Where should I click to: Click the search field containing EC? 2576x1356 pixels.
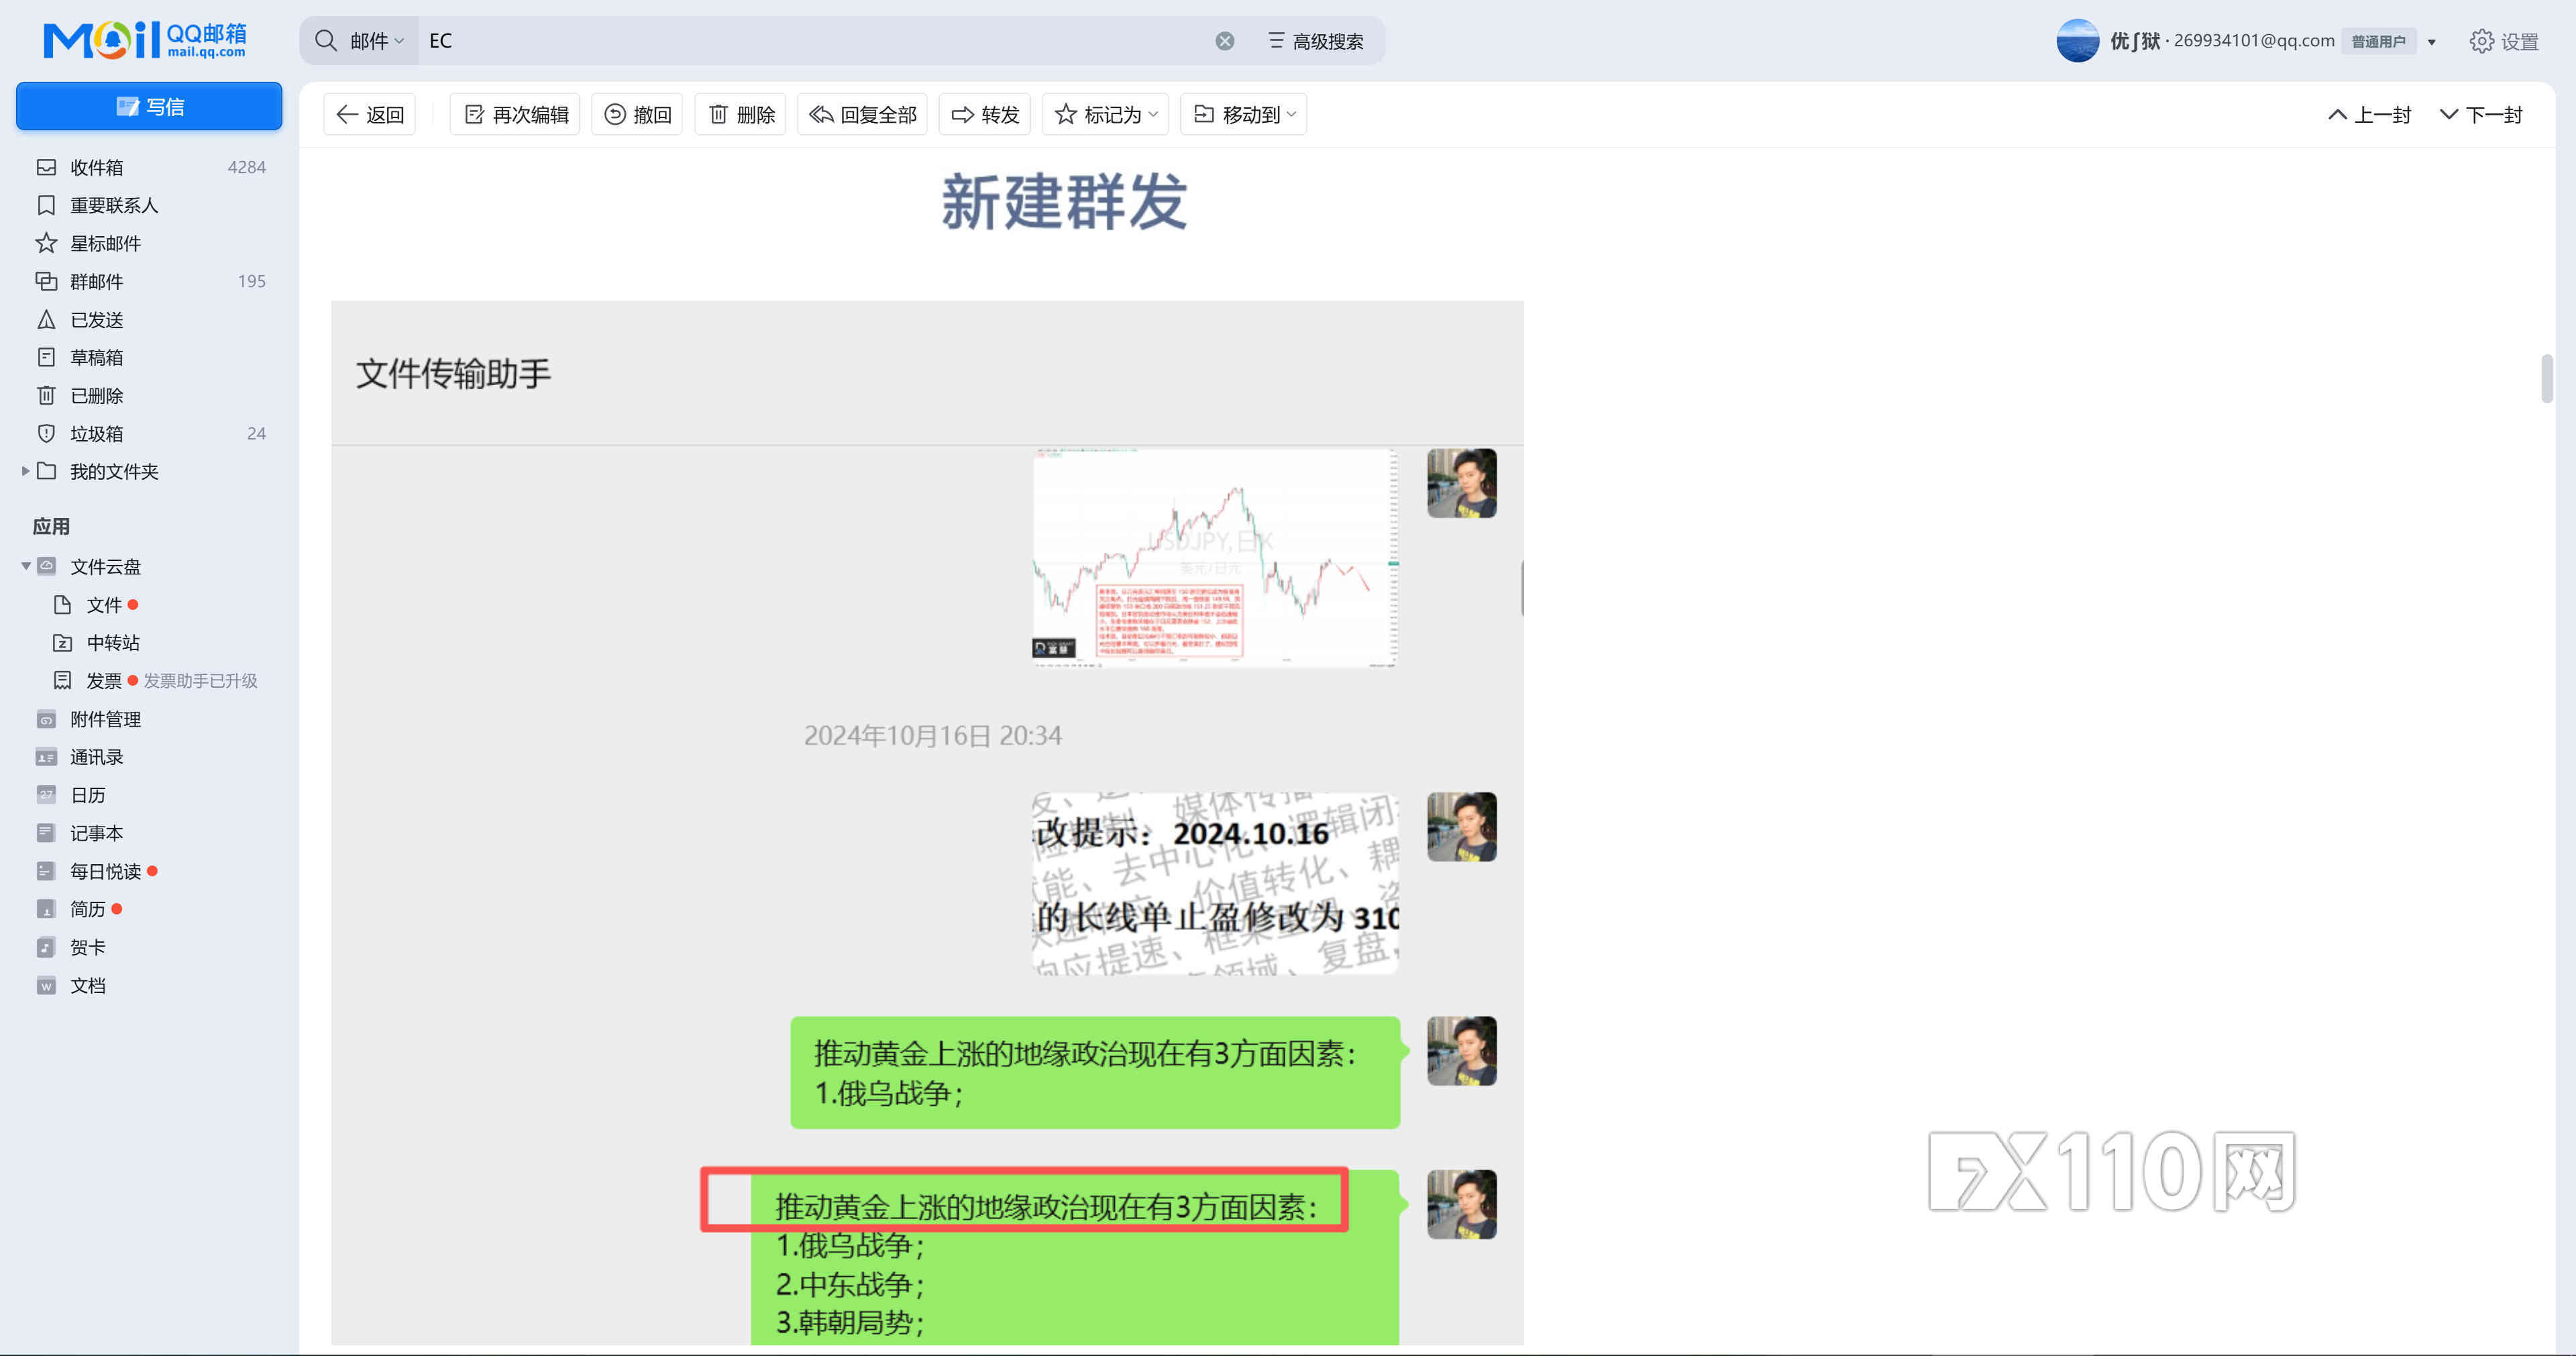(x=814, y=41)
